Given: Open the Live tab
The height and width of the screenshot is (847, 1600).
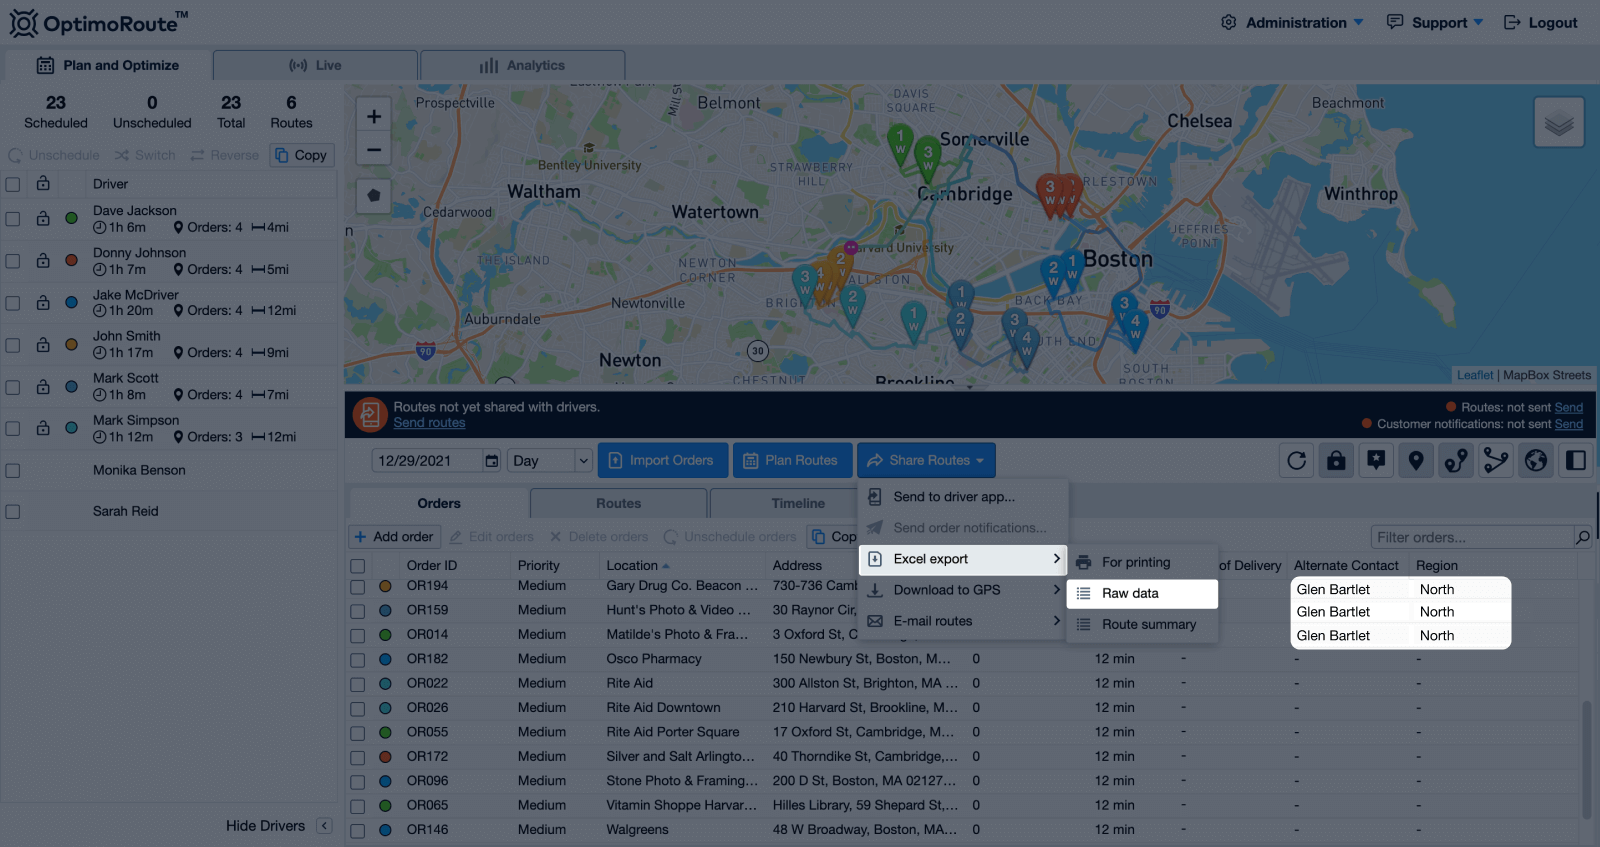Looking at the screenshot, I should [315, 65].
